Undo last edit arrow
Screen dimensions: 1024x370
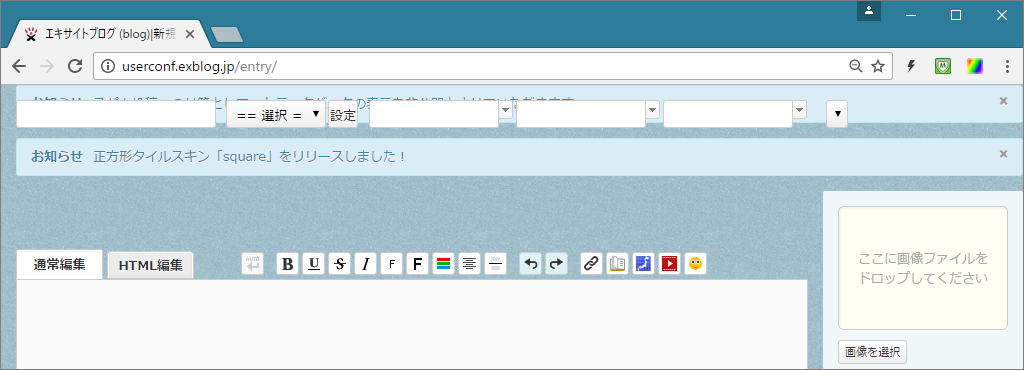pyautogui.click(x=530, y=264)
